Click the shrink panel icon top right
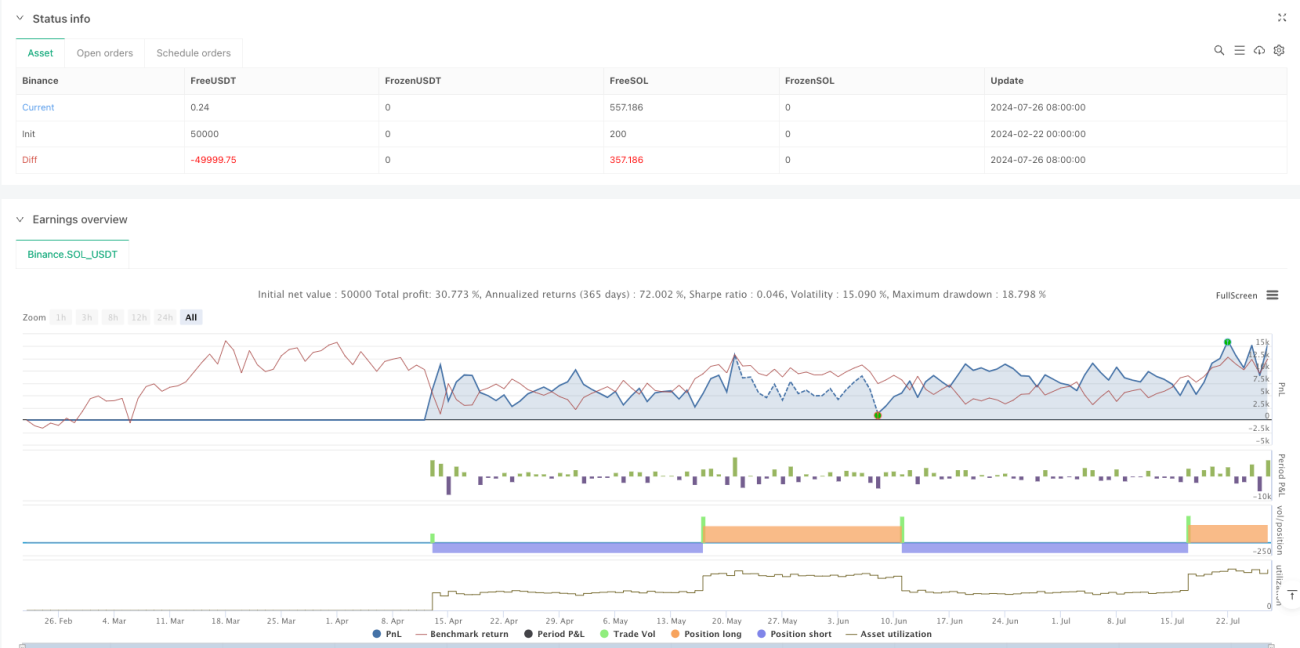The image size is (1300, 648). (1282, 18)
